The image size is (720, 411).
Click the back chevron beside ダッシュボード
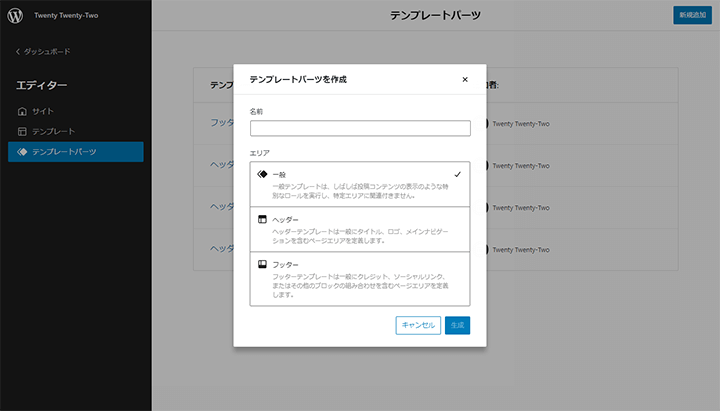[x=17, y=51]
